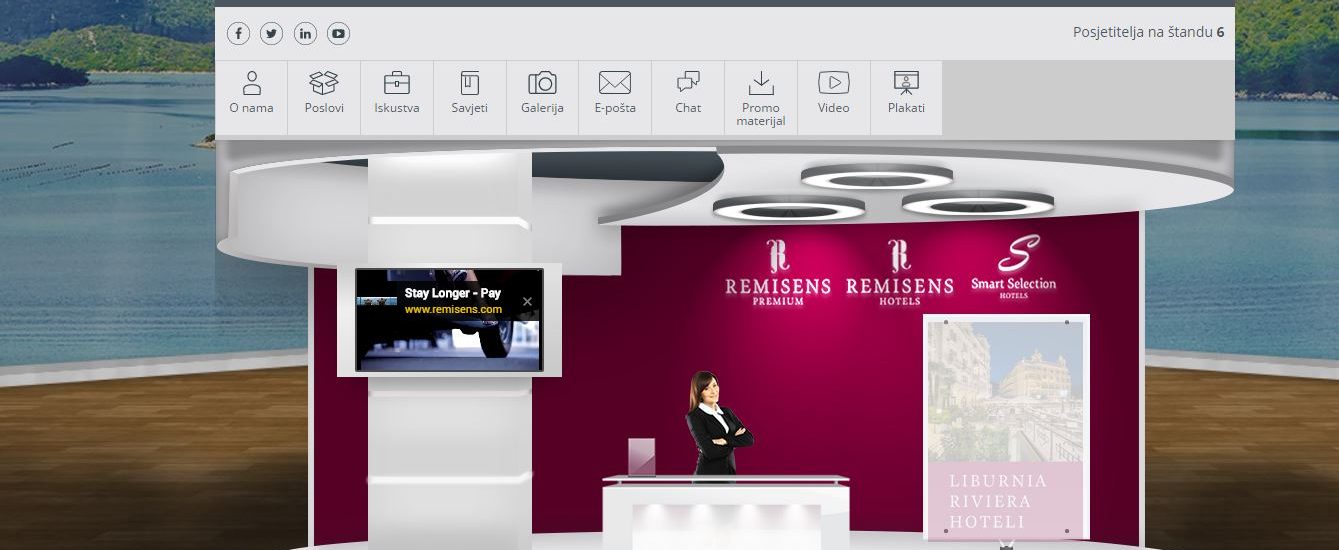Click the Liburnia Riviera Hoteli poster
The width and height of the screenshot is (1339, 550).
point(1006,427)
